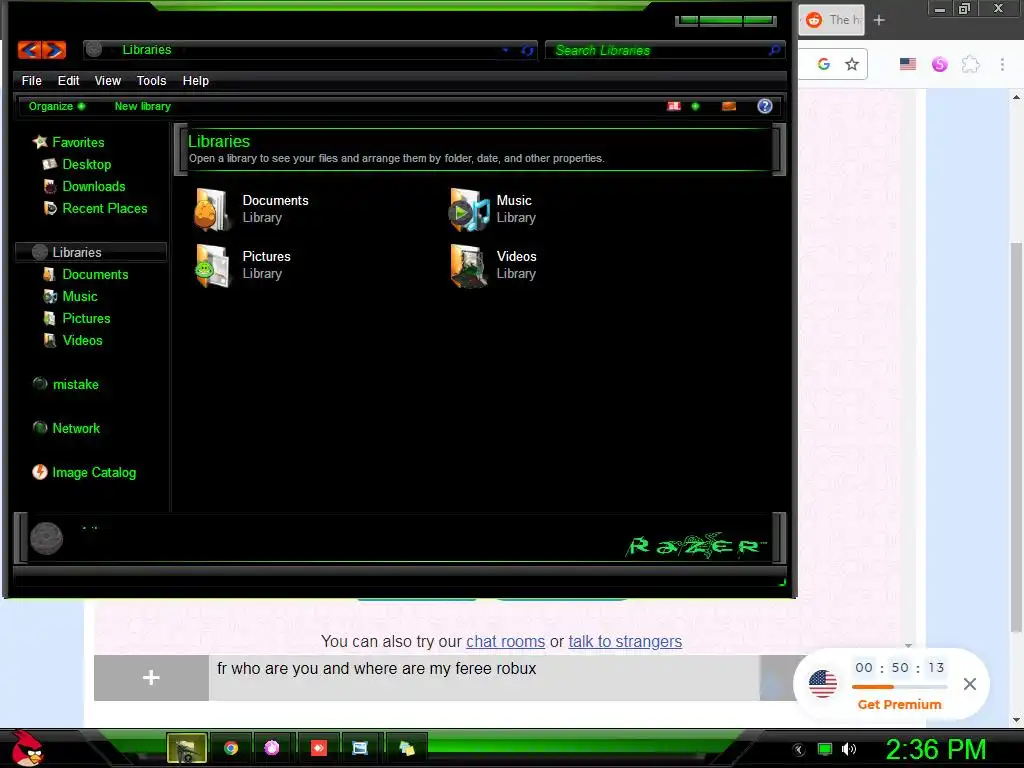Change the view icon in Explorer toolbar
Viewport: 1024px width, 768px height.
click(674, 106)
